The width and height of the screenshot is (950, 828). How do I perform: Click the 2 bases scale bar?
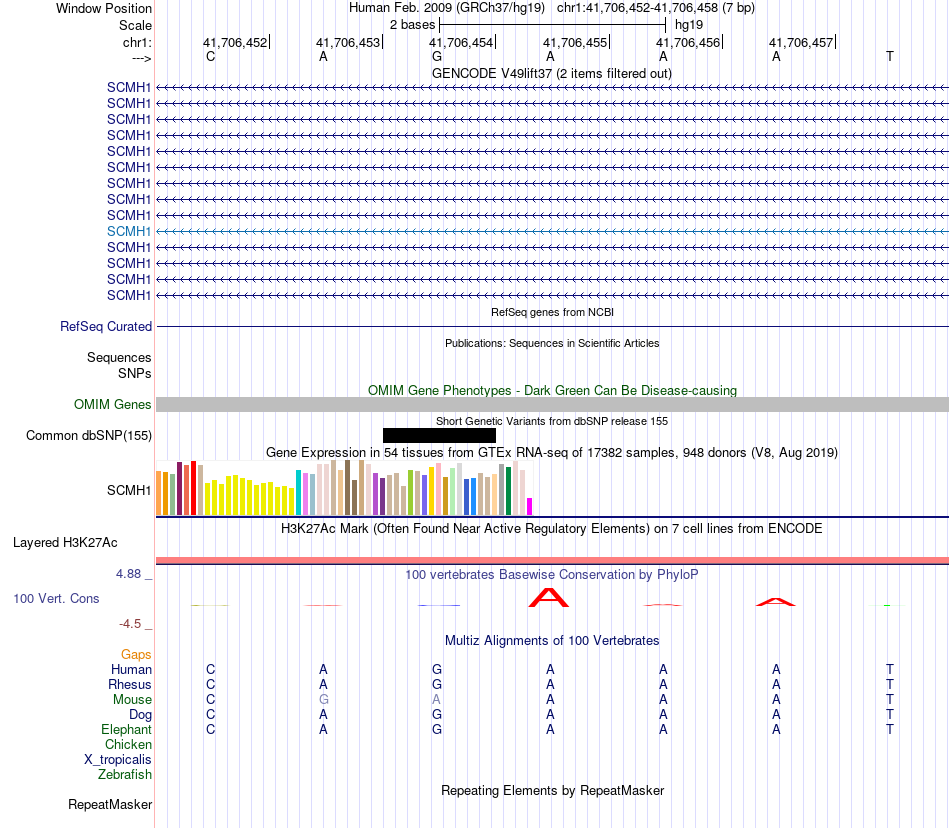point(552,25)
